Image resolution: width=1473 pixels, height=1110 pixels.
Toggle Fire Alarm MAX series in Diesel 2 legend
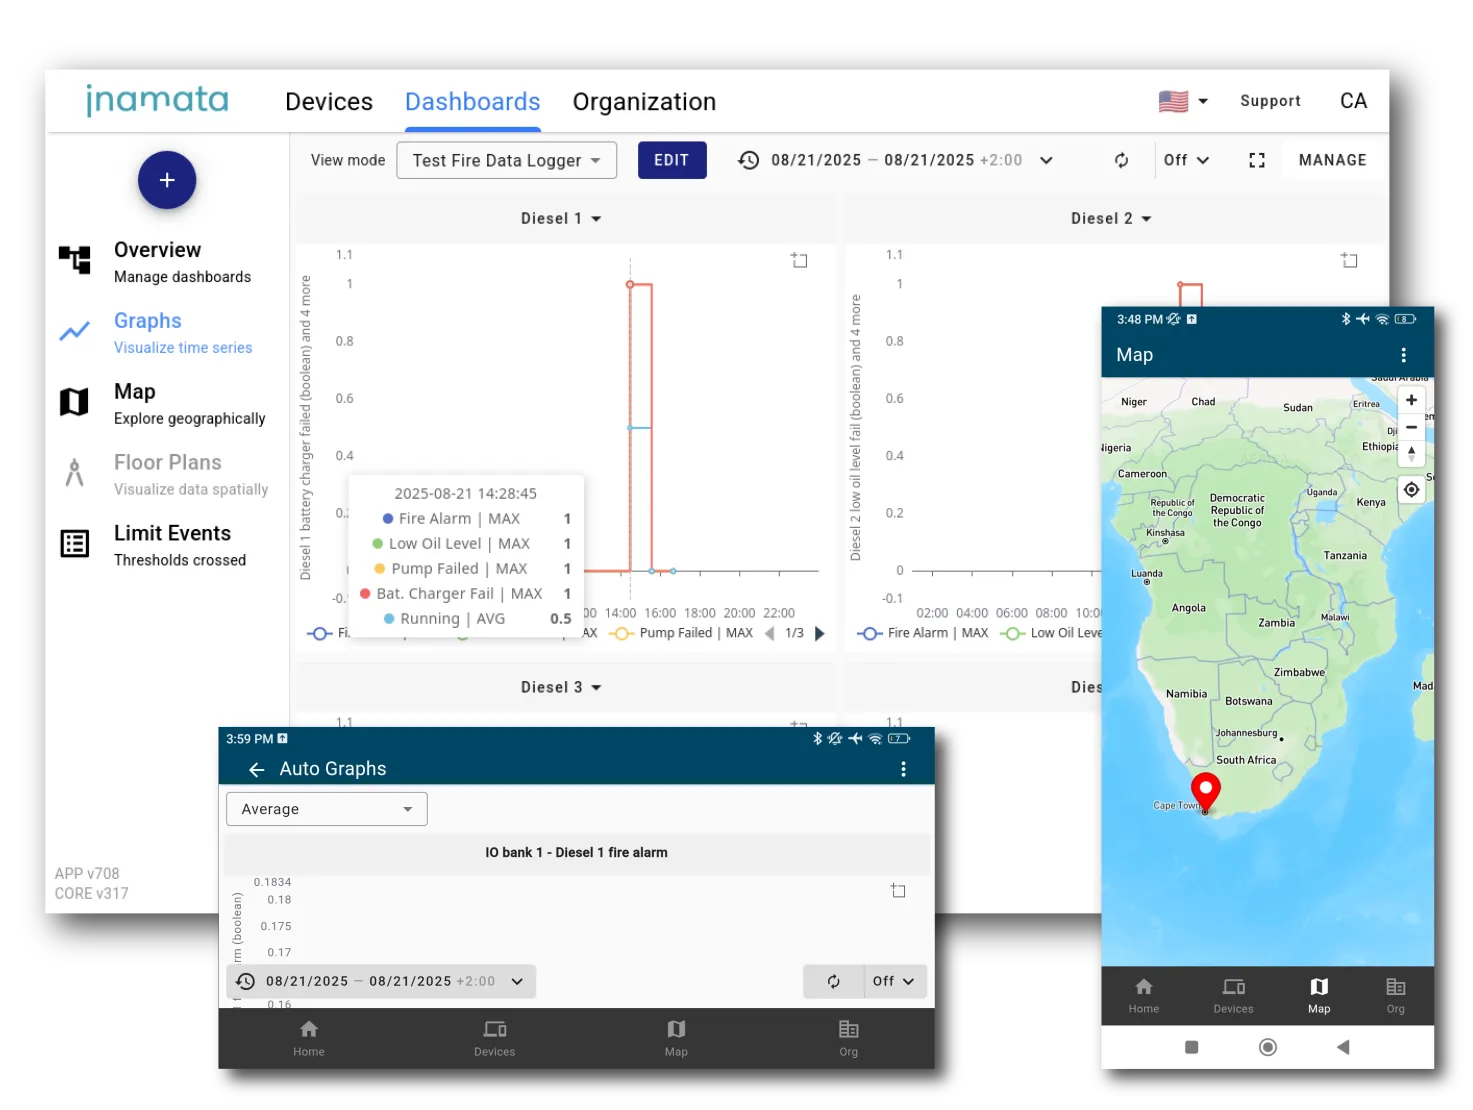coord(922,633)
